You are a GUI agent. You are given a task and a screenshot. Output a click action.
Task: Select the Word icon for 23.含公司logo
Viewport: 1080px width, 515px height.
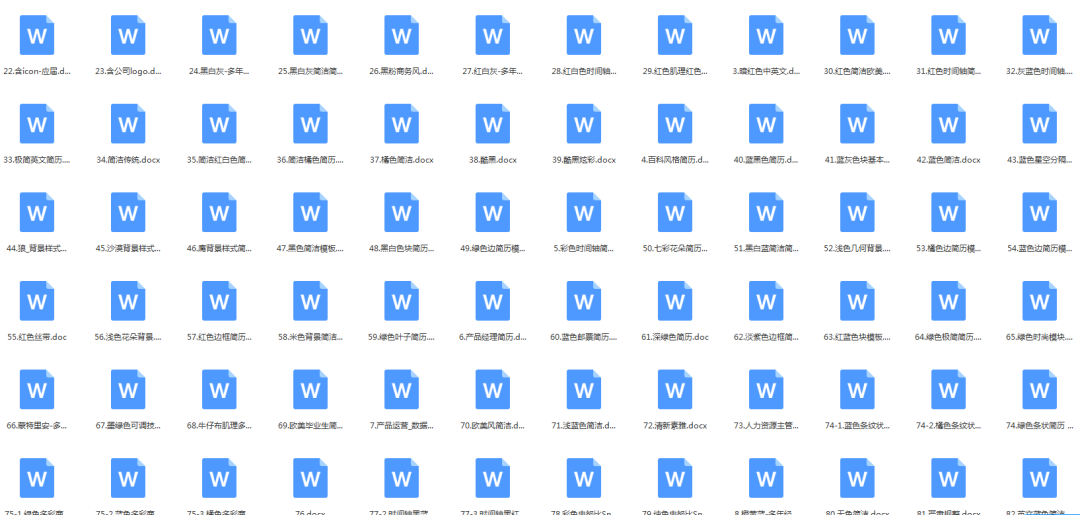click(x=128, y=35)
